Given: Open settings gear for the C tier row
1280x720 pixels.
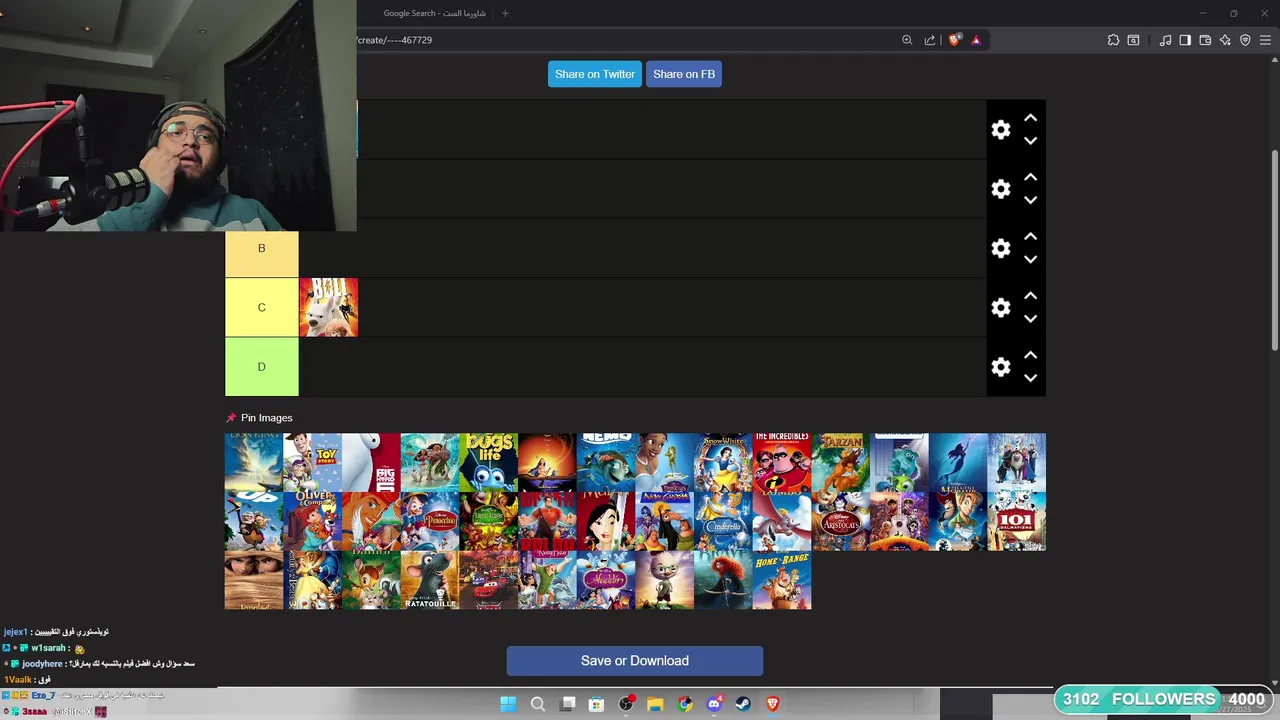Looking at the screenshot, I should click(x=1001, y=307).
